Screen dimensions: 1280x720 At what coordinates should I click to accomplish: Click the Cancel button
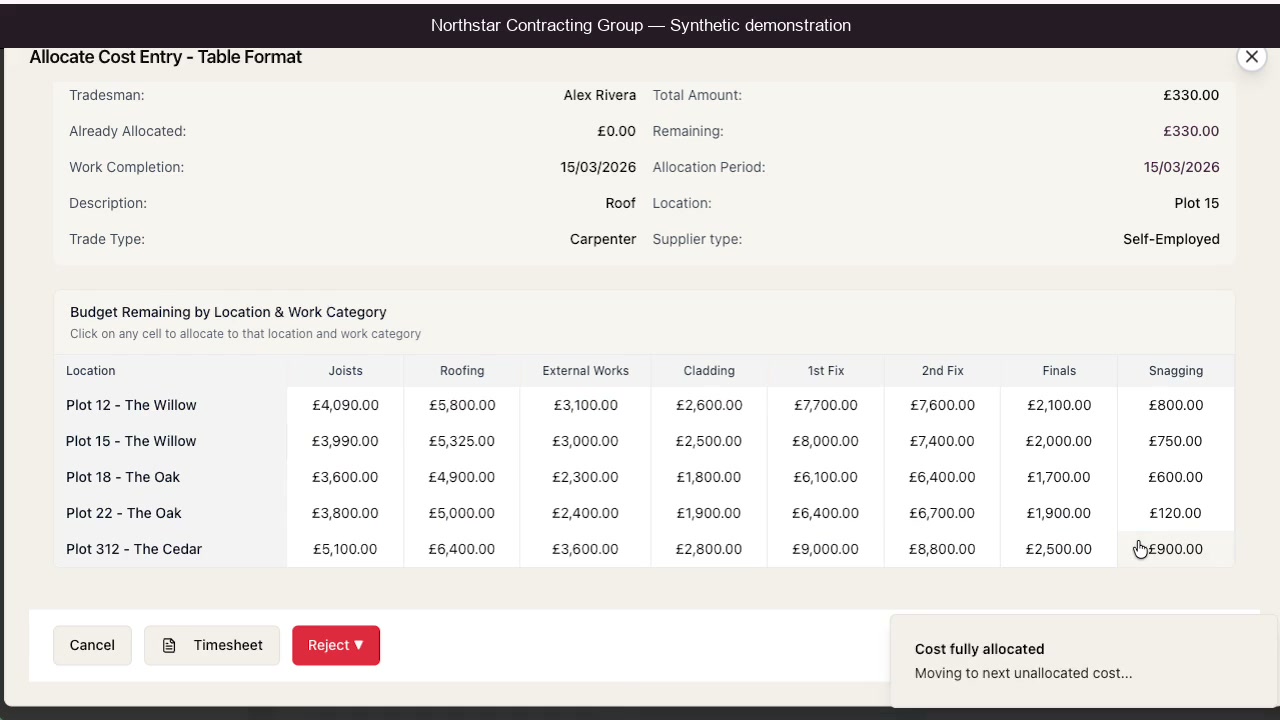(x=92, y=645)
